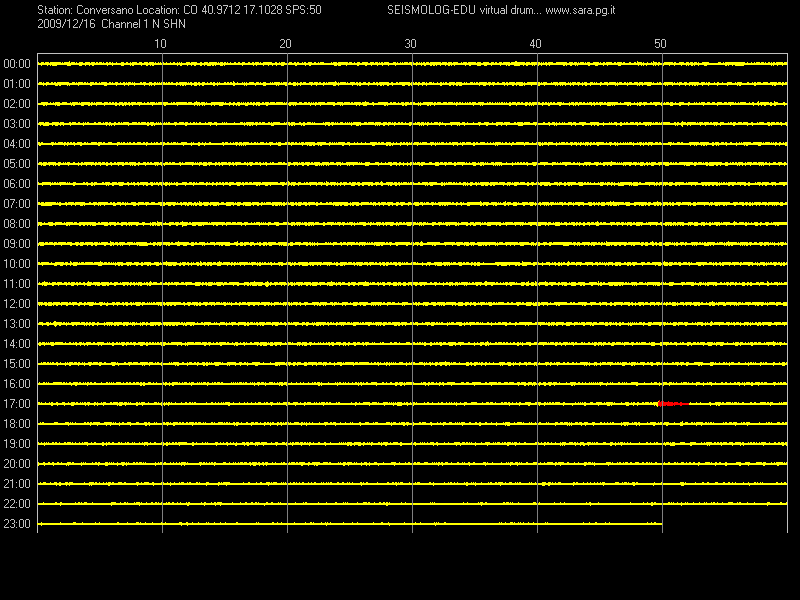The height and width of the screenshot is (600, 800).
Task: Click the 19:00 hour label
Action: 17,444
